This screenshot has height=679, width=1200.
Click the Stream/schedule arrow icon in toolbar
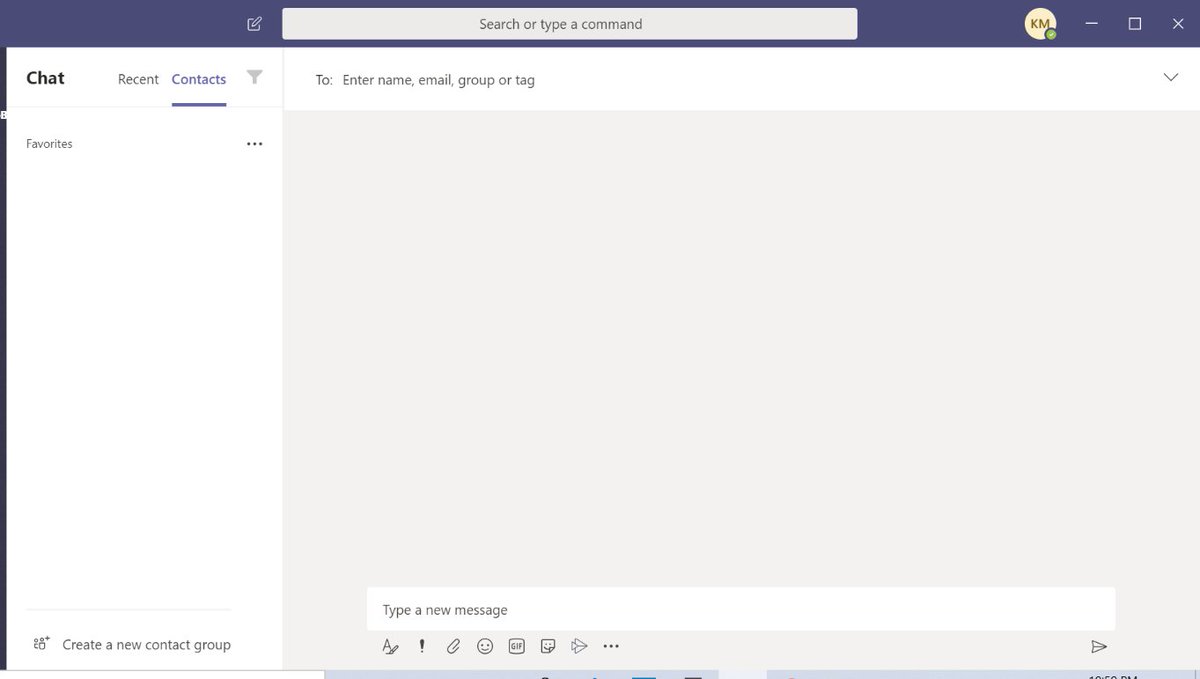pyautogui.click(x=579, y=646)
